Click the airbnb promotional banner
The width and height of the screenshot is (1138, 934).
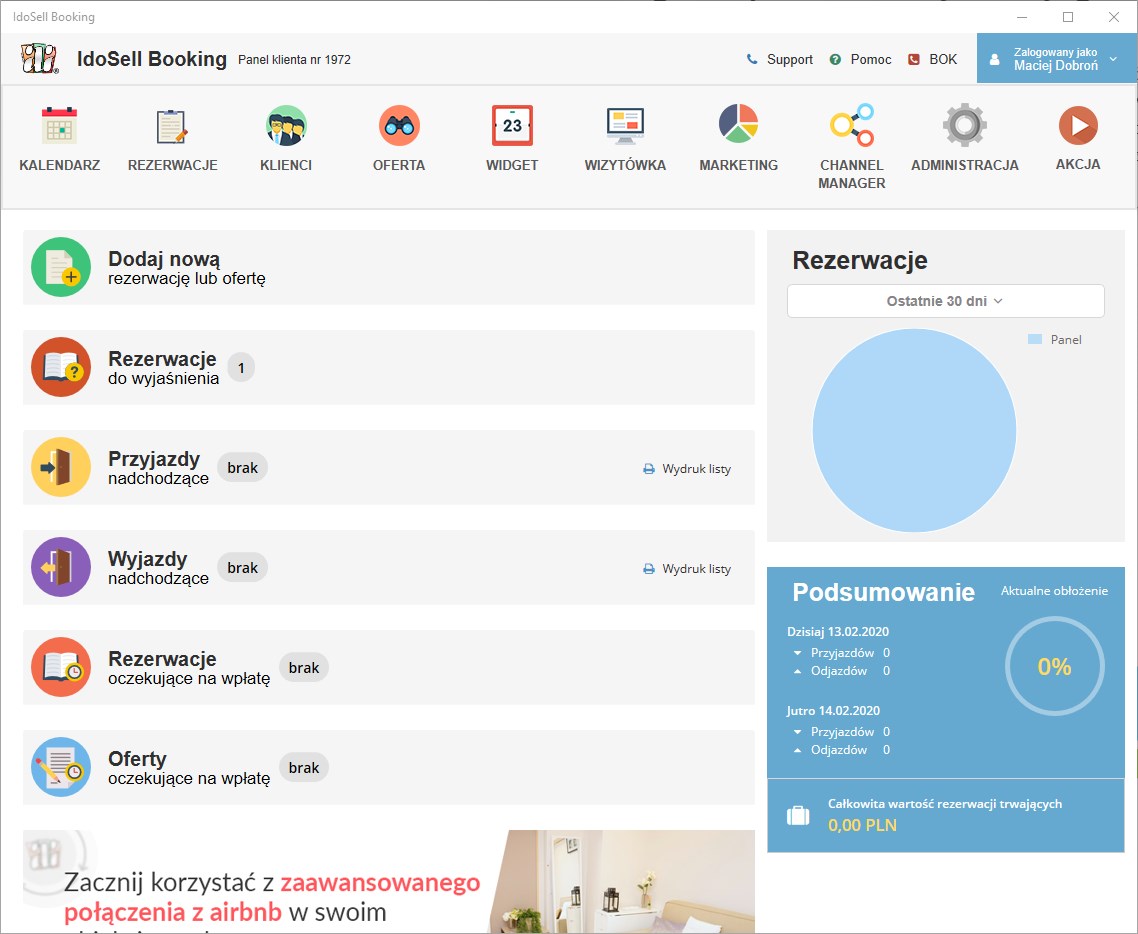pos(389,882)
